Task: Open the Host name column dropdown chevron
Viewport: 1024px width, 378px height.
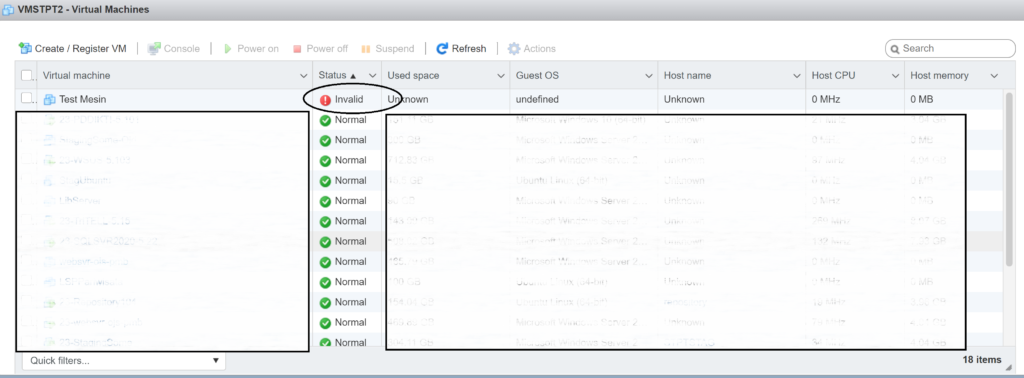Action: (797, 76)
